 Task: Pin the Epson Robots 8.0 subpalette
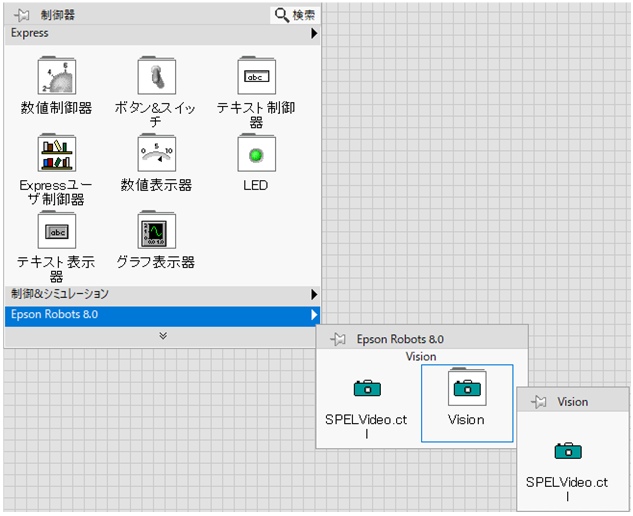338,339
